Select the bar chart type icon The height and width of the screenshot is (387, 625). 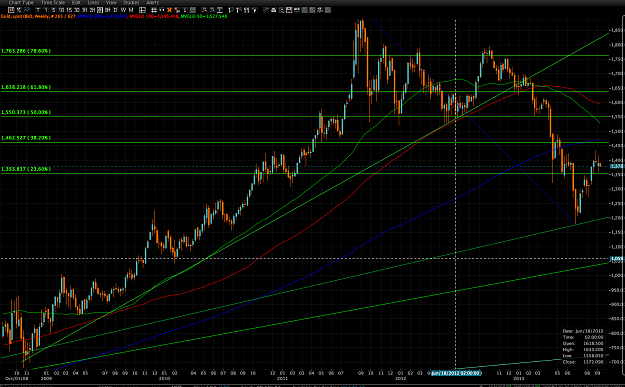(x=19, y=10)
